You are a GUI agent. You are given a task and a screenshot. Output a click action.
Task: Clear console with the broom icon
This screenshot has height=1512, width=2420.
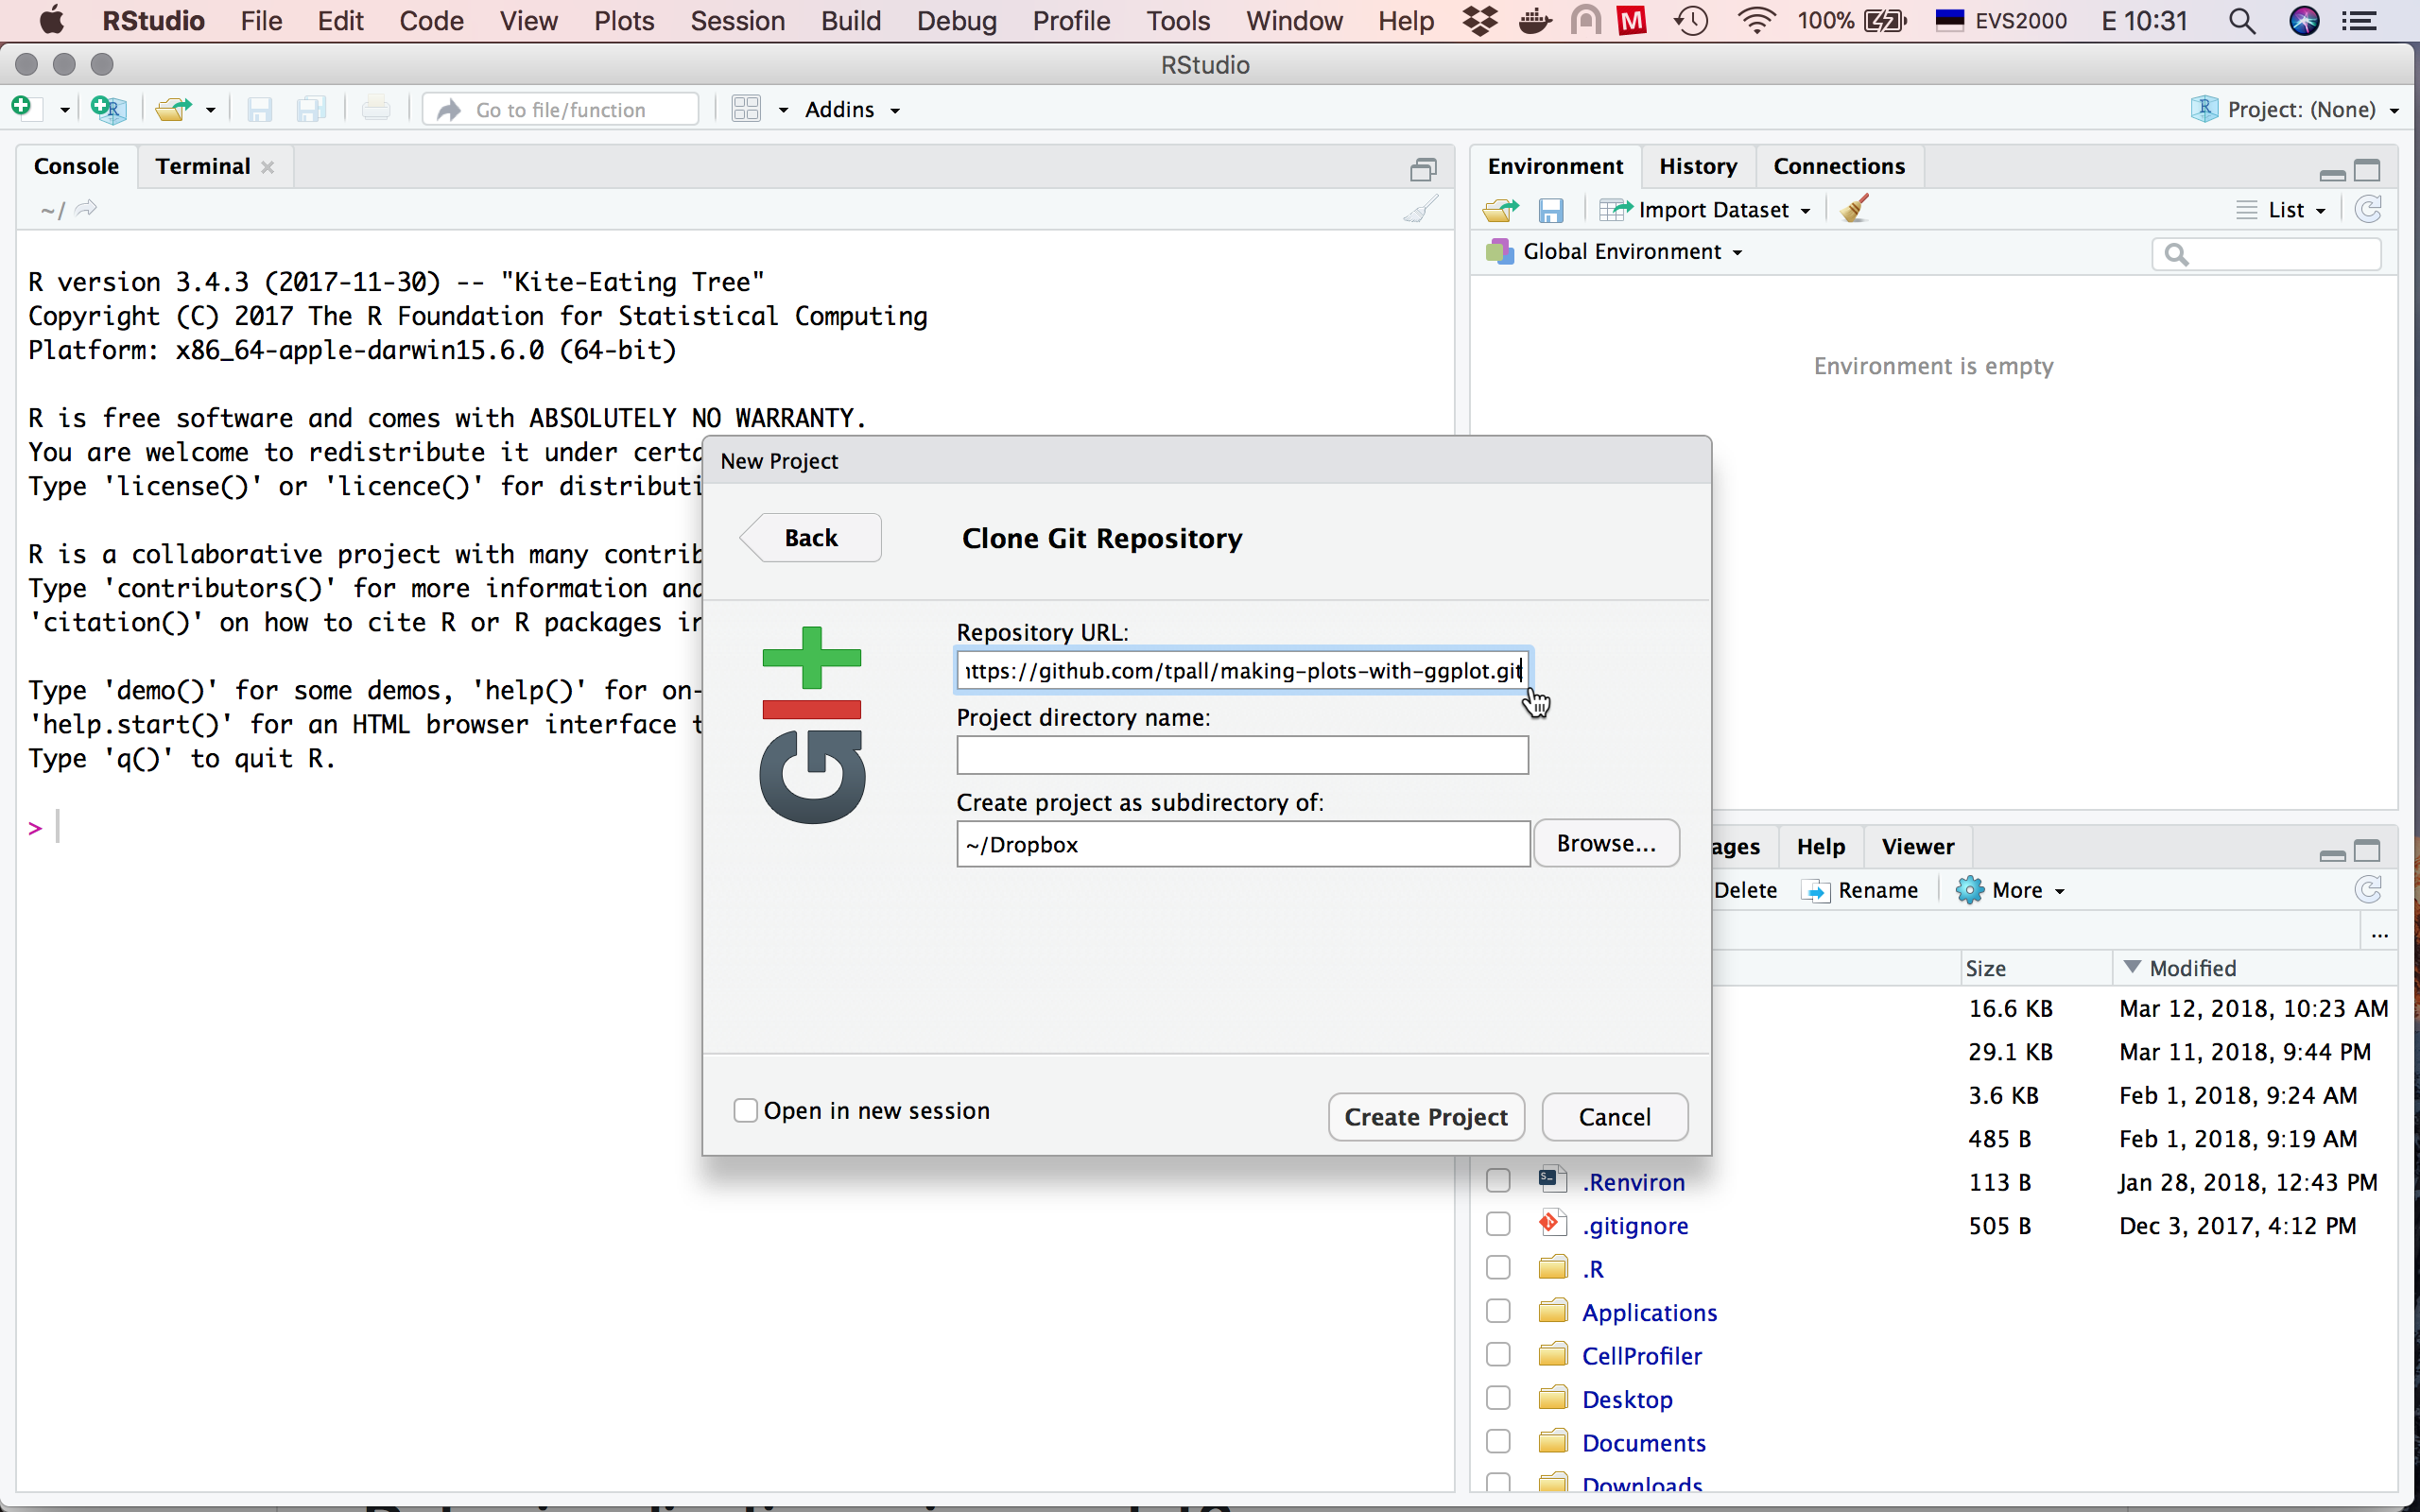(1420, 210)
